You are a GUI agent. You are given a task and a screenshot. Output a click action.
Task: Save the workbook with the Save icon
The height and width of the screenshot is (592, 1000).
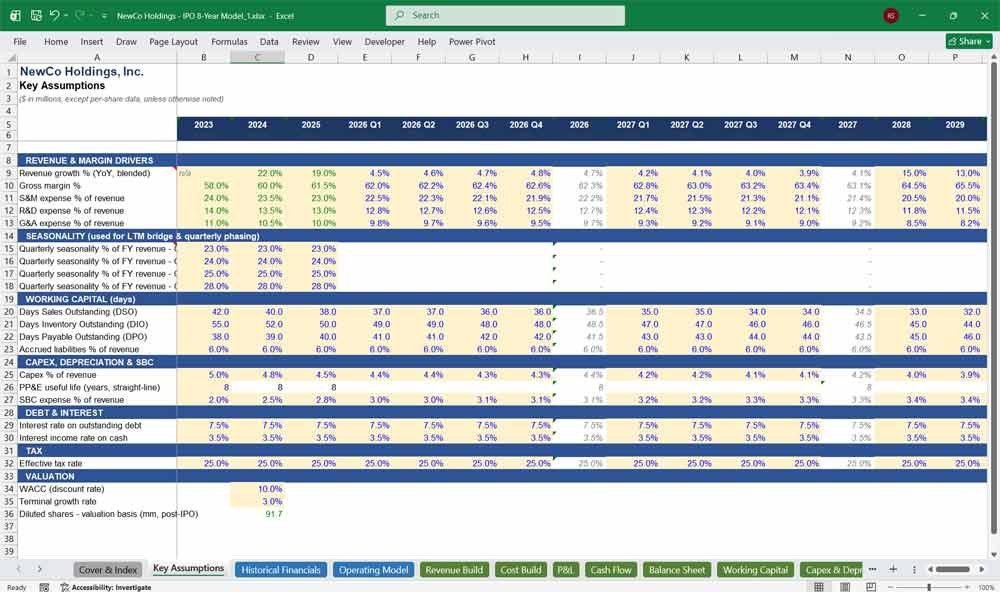click(x=36, y=15)
